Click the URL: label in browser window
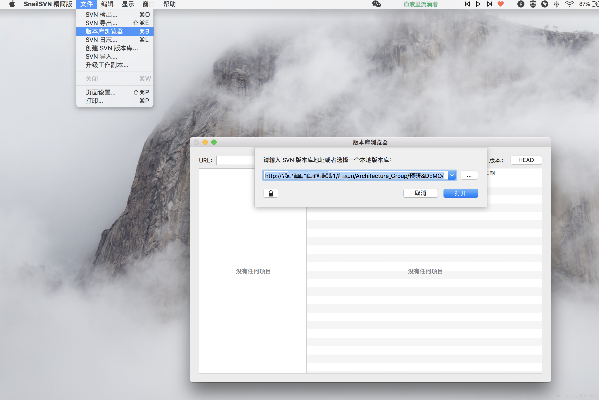Screen dimensions: 599x400 pos(206,160)
